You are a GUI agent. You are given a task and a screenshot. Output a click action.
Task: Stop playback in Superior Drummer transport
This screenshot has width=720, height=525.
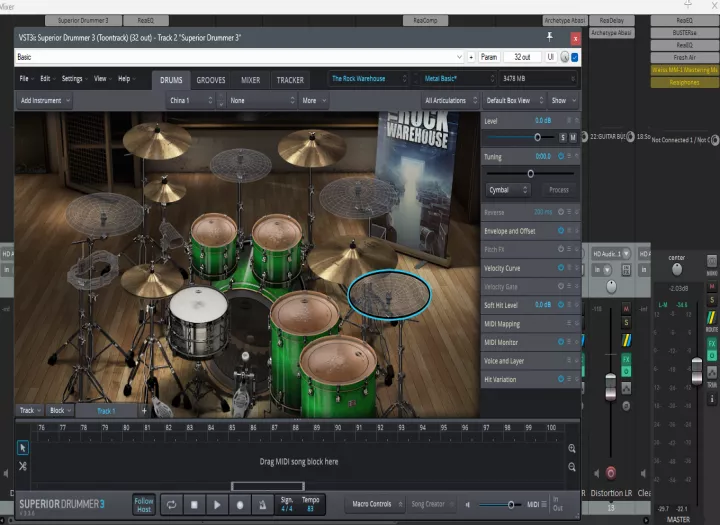click(194, 505)
